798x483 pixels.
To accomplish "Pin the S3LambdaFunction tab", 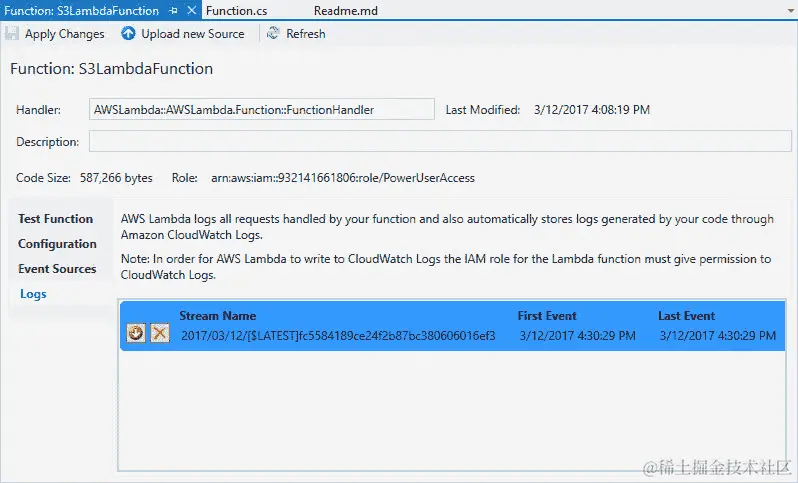I will pos(174,11).
